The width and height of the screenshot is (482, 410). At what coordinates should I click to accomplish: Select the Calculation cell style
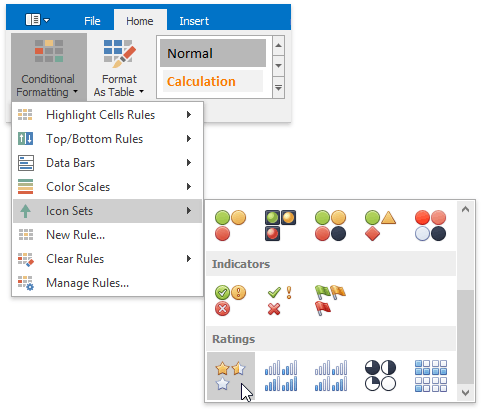tap(213, 81)
